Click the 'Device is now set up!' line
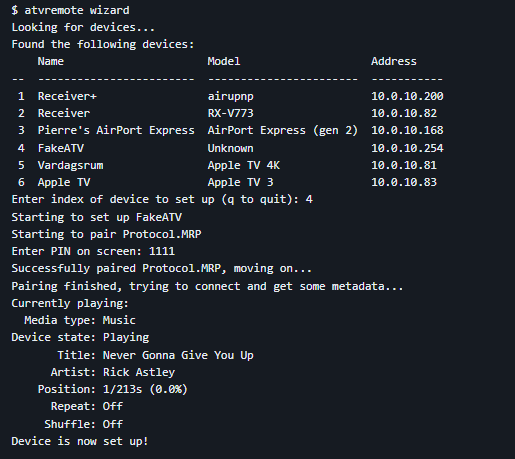515x459 pixels. (80, 441)
